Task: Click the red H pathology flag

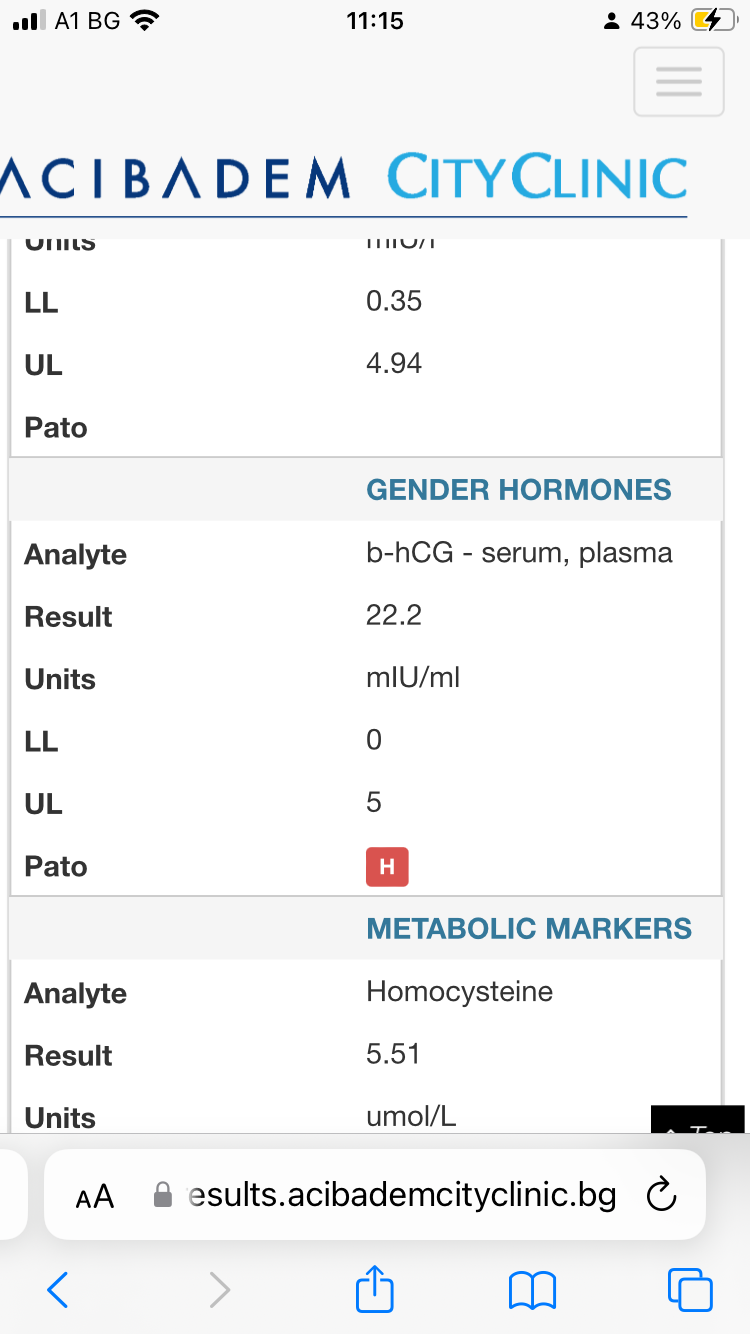Action: point(387,867)
